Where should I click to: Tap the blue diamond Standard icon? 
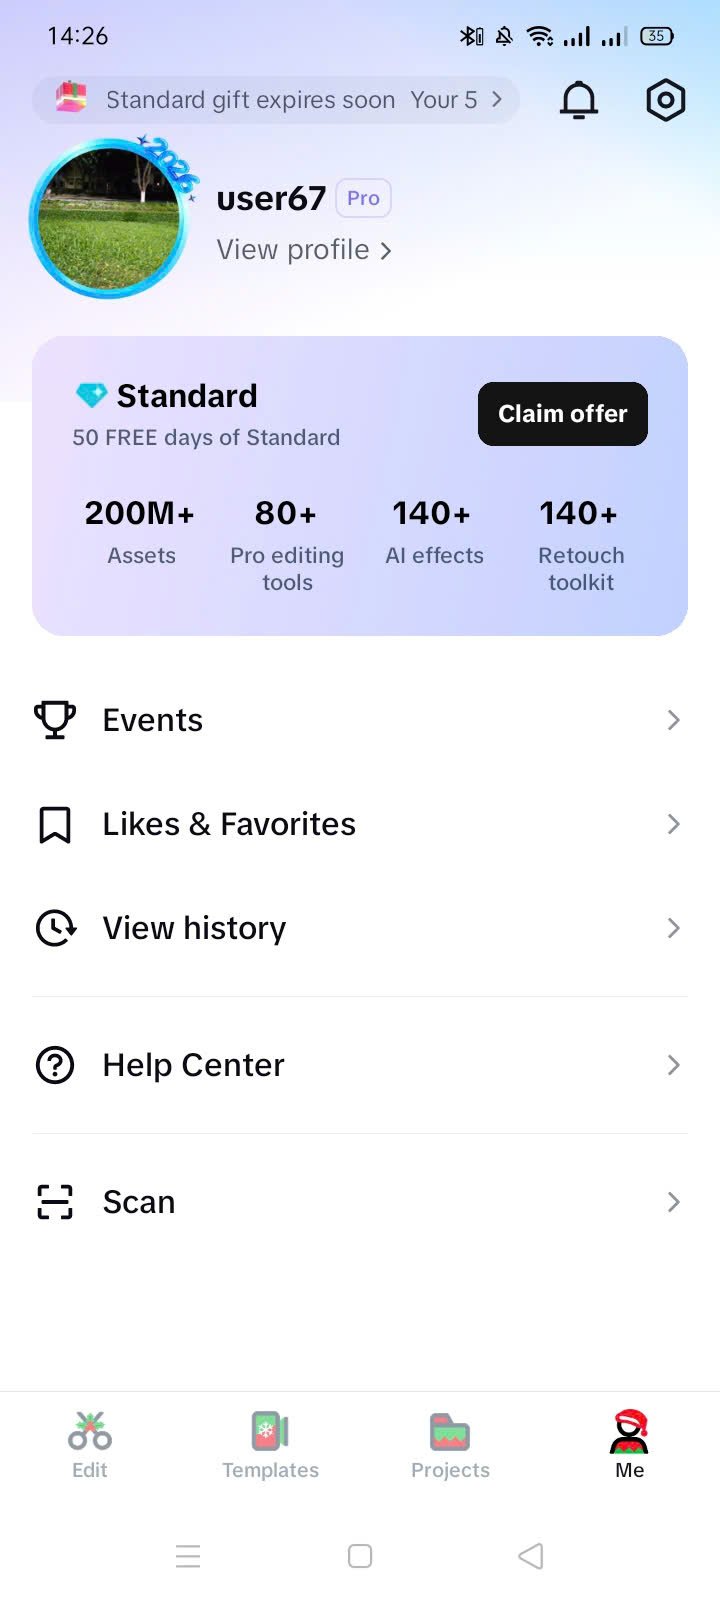point(91,396)
